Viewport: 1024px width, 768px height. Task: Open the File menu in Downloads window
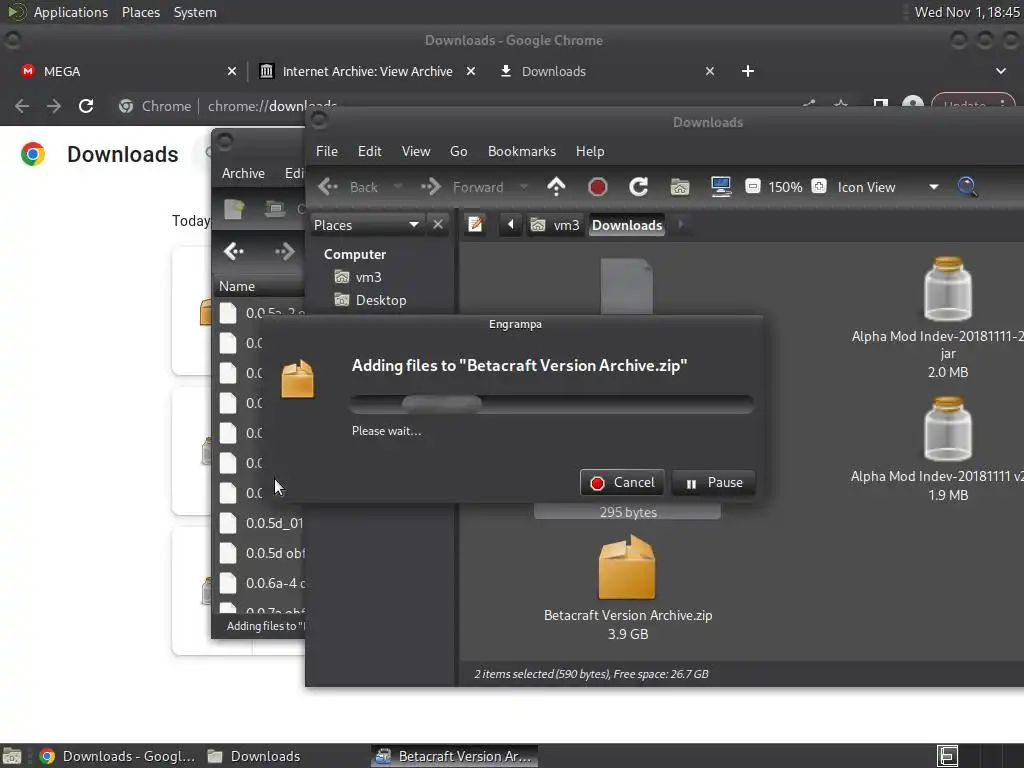(x=327, y=151)
